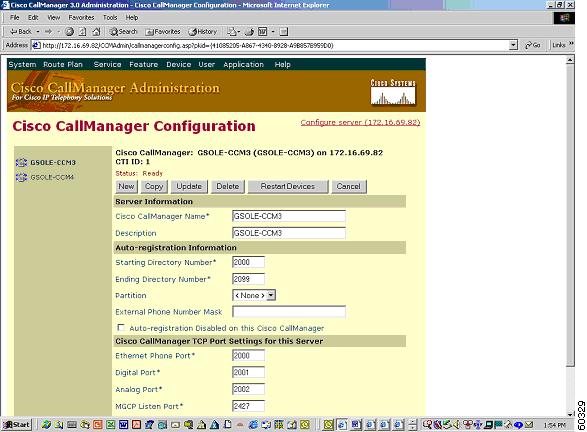Click the page scrollbar up arrow
This screenshot has width=587, height=432.
[x=570, y=60]
